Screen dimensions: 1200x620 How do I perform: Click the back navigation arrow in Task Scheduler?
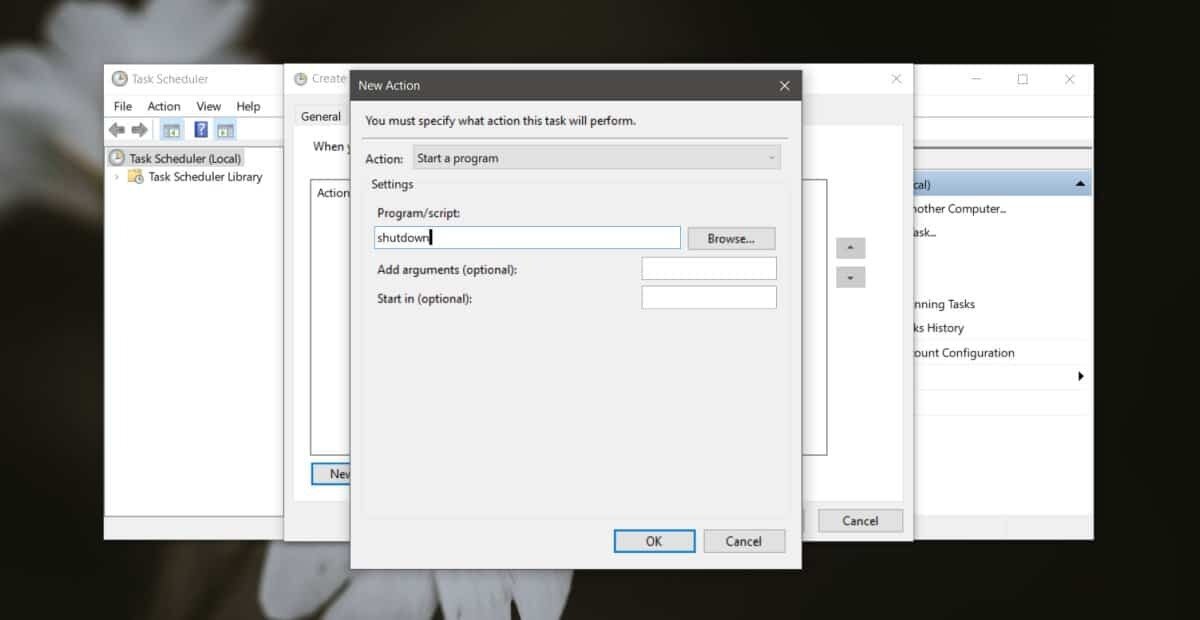[x=117, y=129]
